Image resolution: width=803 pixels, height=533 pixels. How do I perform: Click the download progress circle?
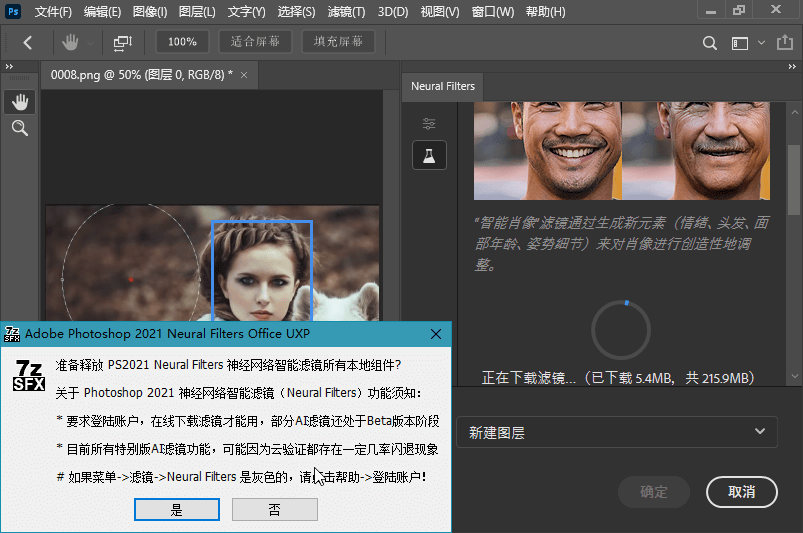click(621, 330)
